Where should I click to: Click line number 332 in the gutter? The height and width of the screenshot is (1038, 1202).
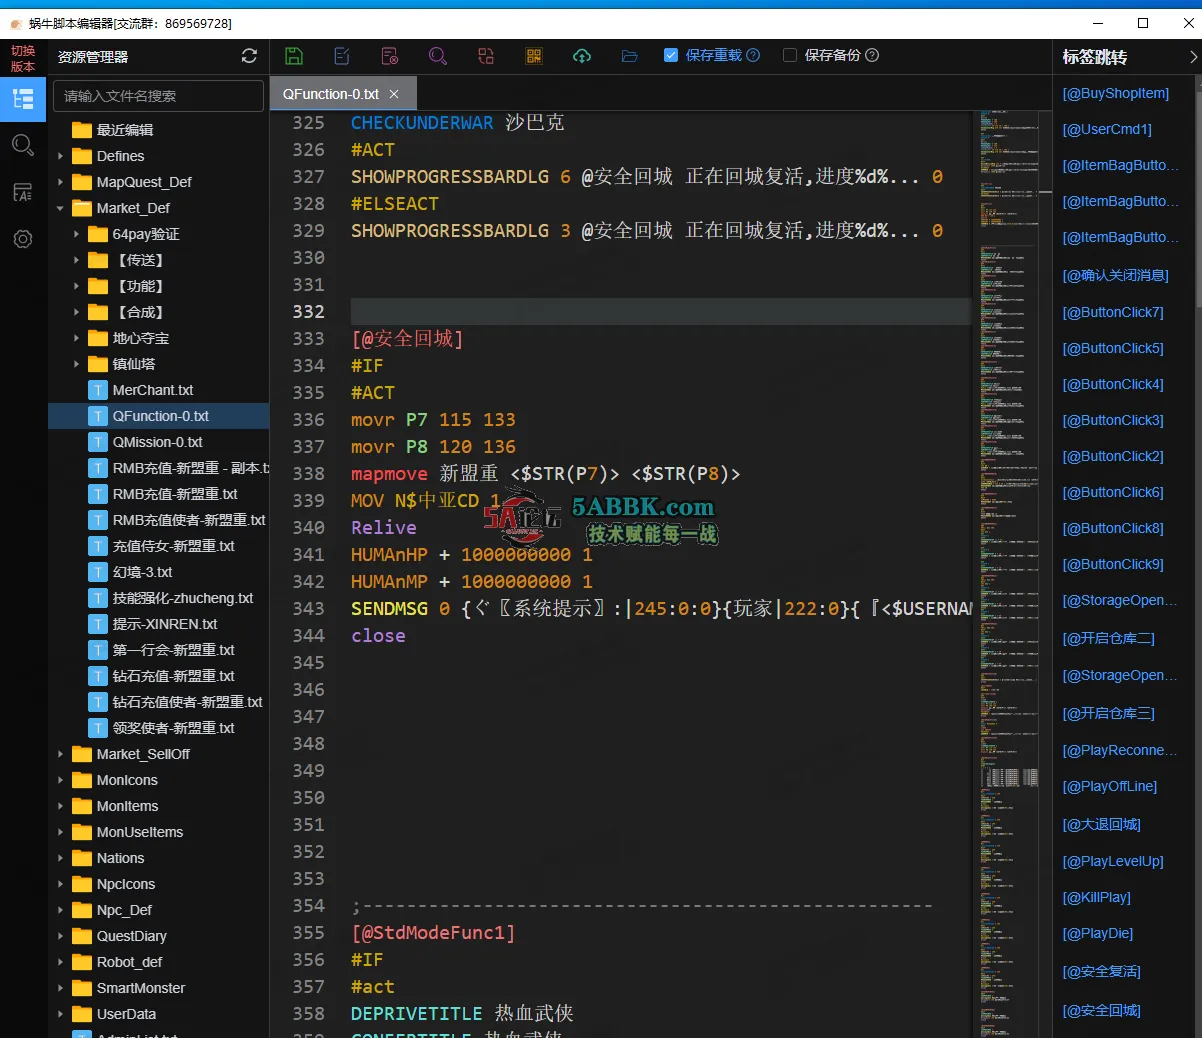[x=308, y=312]
